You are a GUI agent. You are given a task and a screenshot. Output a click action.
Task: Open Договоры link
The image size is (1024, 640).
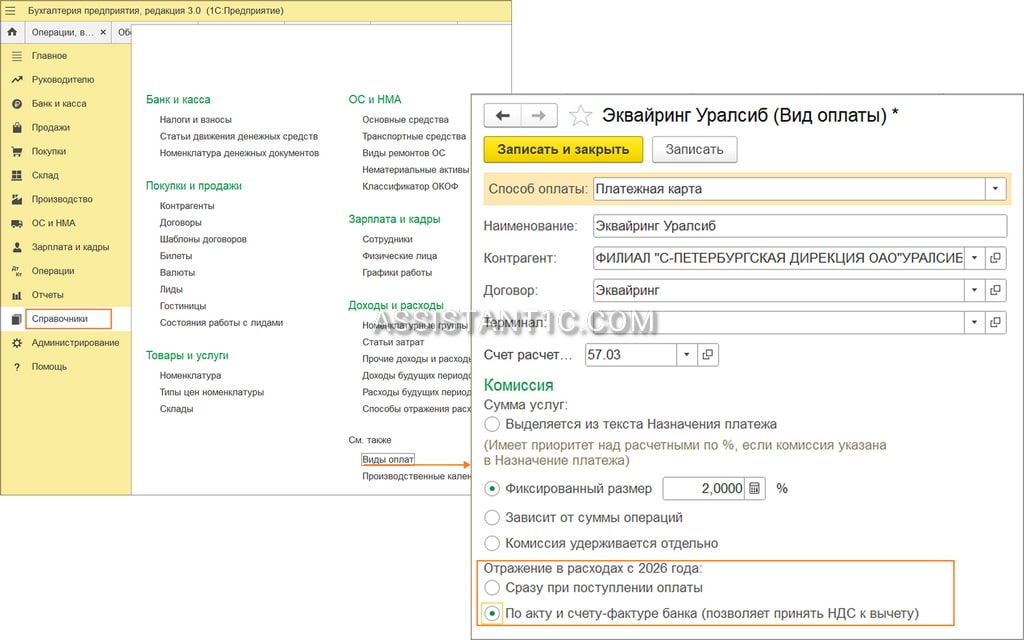(180, 223)
